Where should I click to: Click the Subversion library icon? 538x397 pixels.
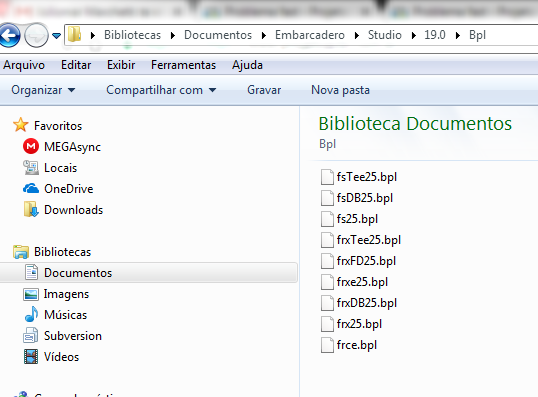(31, 335)
